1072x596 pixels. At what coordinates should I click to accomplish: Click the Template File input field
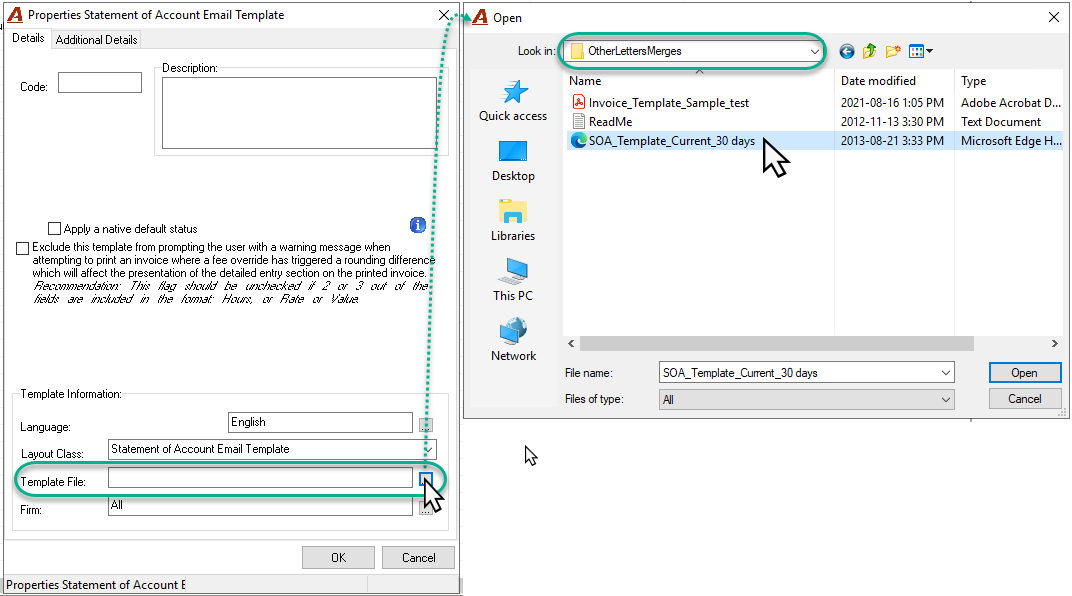click(260, 478)
